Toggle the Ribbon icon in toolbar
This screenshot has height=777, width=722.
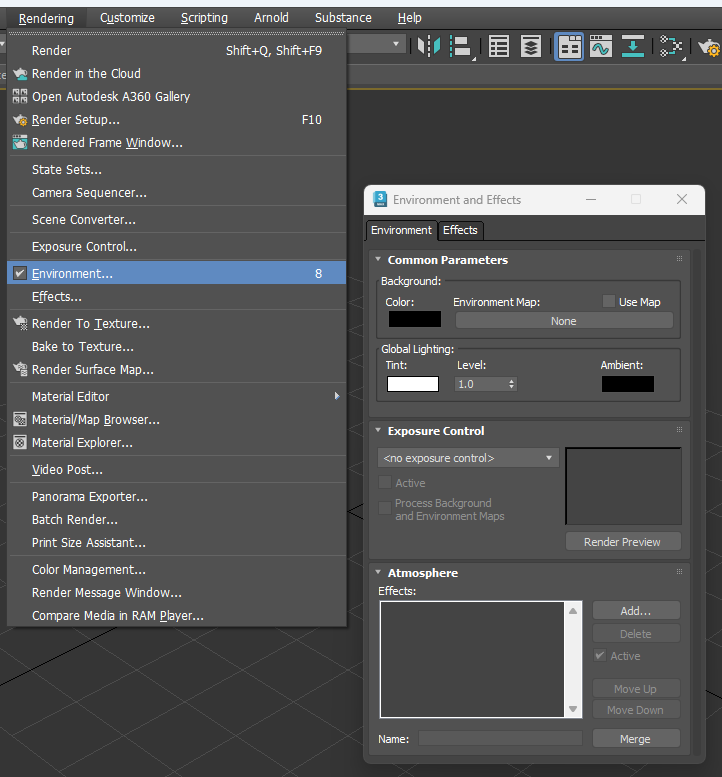569,47
